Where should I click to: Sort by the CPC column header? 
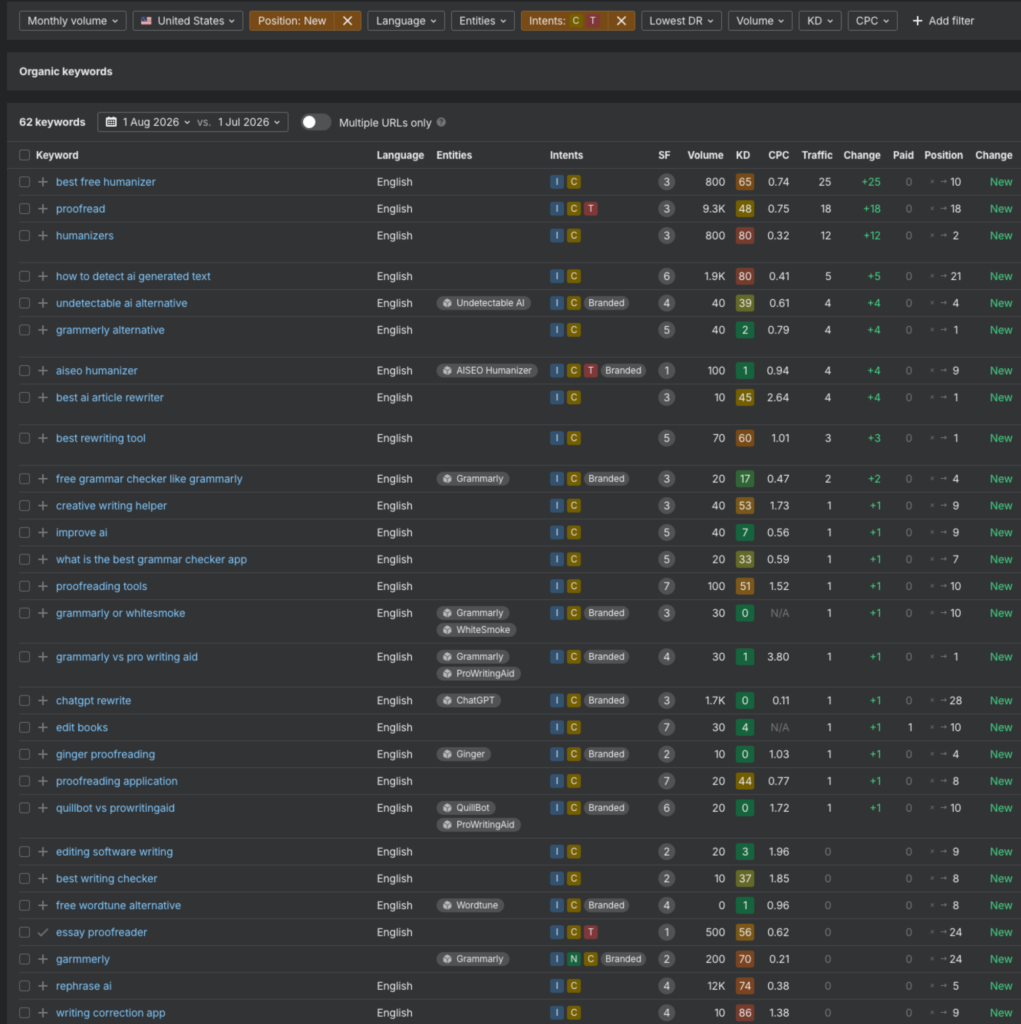pyautogui.click(x=778, y=155)
